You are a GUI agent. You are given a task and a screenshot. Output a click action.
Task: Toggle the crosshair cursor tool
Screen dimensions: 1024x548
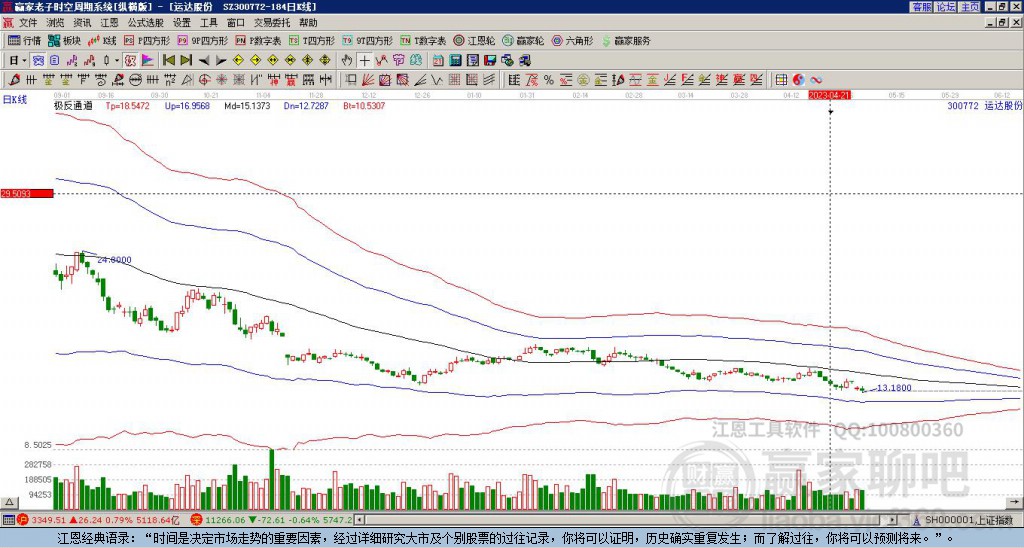point(364,61)
